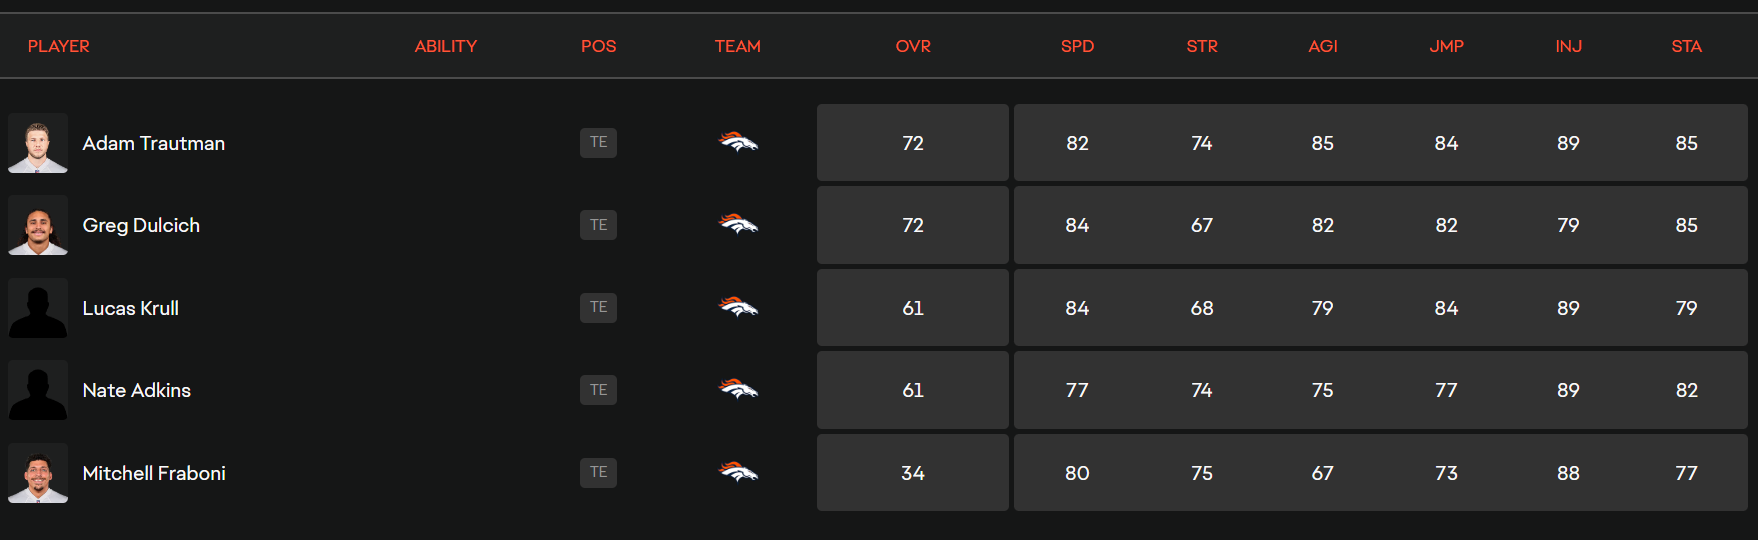Click Broncos logo in Adam Trautman row
The image size is (1758, 540).
pos(738,143)
